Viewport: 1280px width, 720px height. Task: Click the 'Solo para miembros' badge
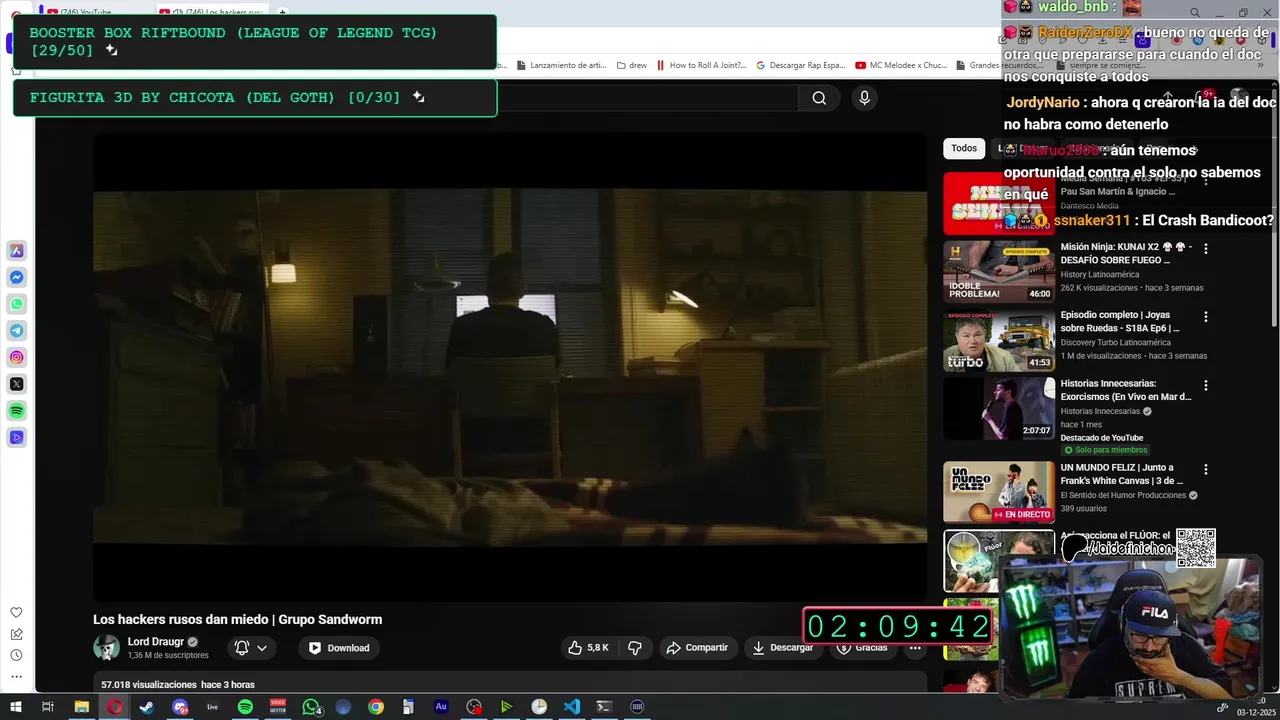pos(1105,450)
